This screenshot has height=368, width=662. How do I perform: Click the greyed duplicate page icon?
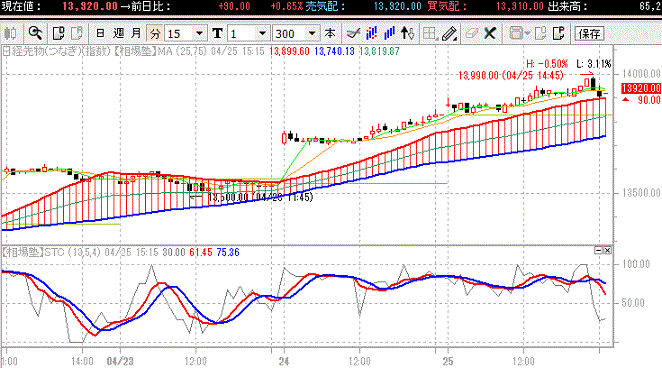(x=76, y=33)
